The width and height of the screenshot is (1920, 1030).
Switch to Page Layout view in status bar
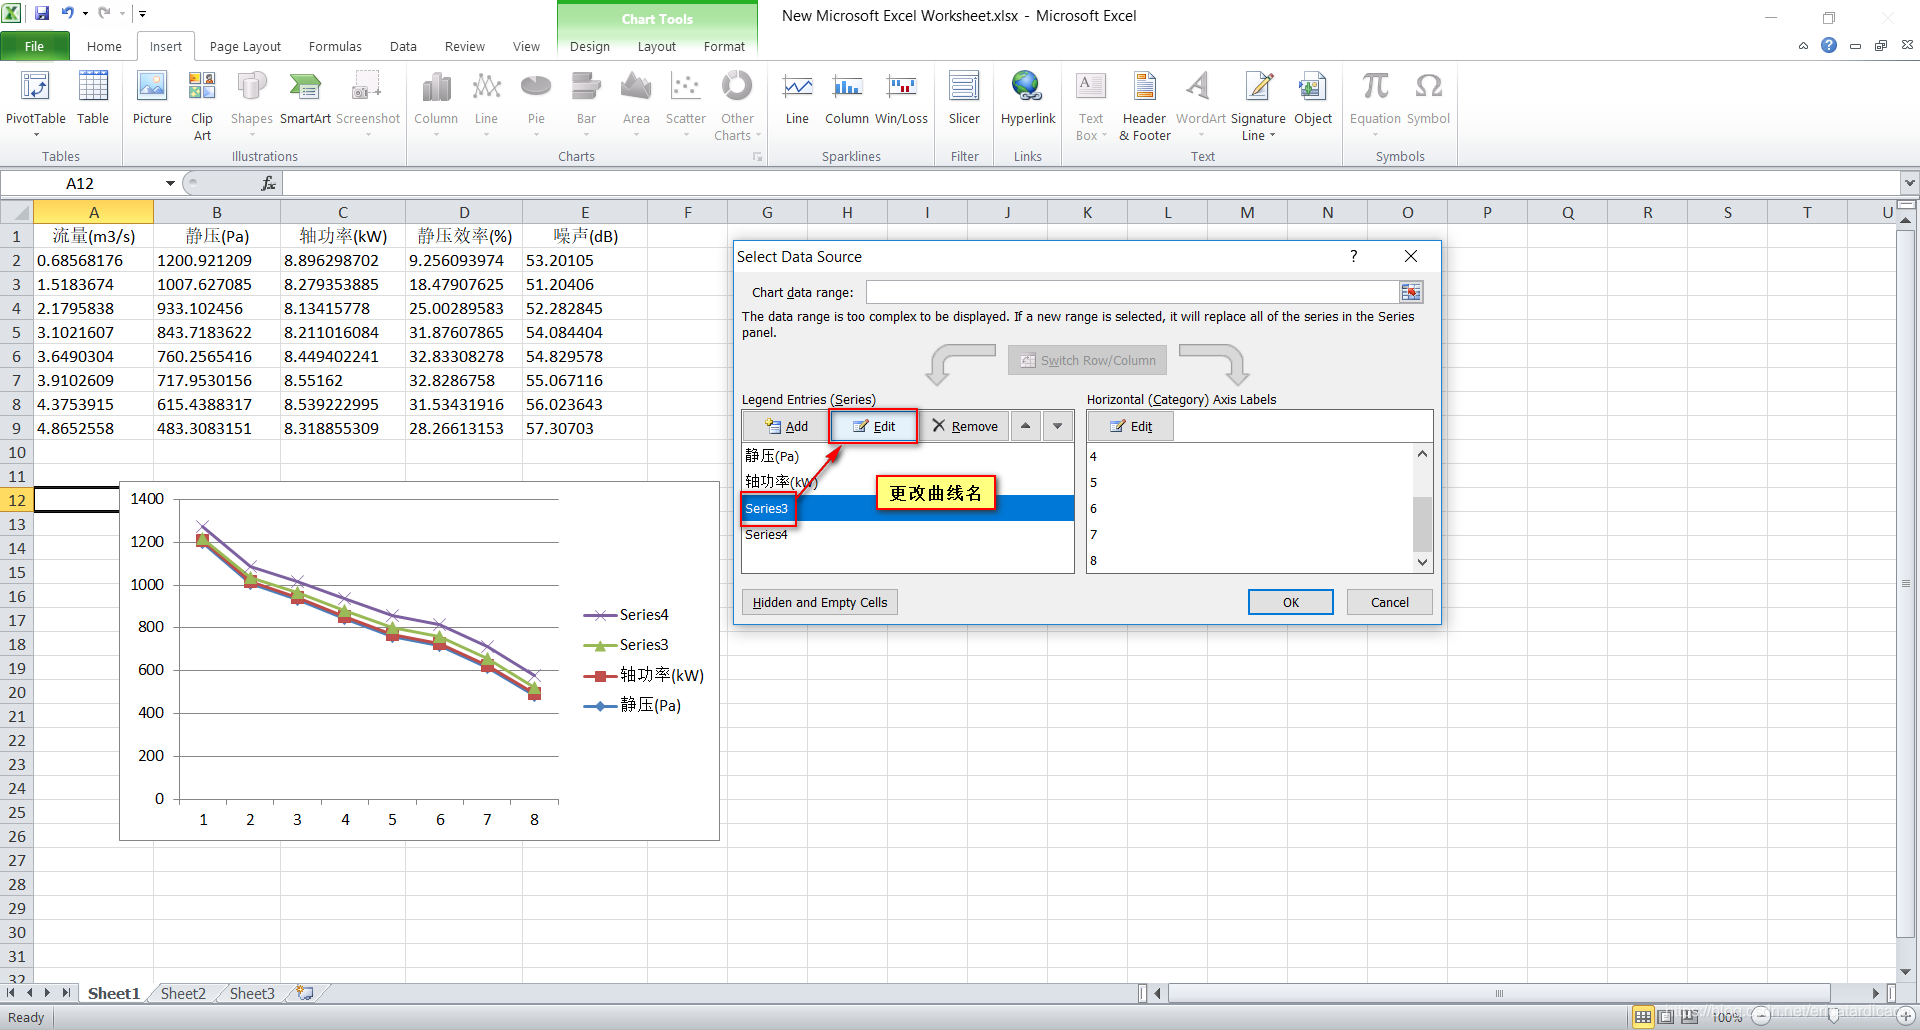coord(1666,1017)
